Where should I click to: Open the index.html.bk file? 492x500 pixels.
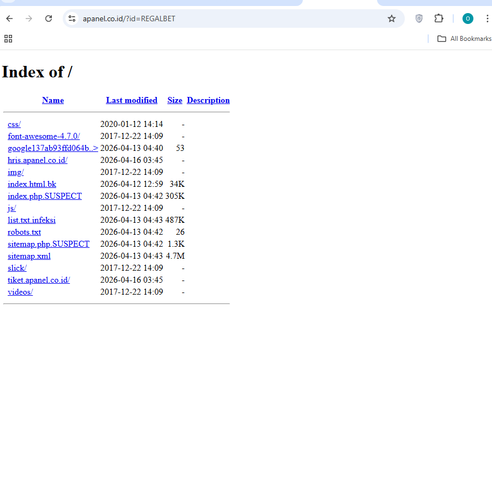point(32,184)
